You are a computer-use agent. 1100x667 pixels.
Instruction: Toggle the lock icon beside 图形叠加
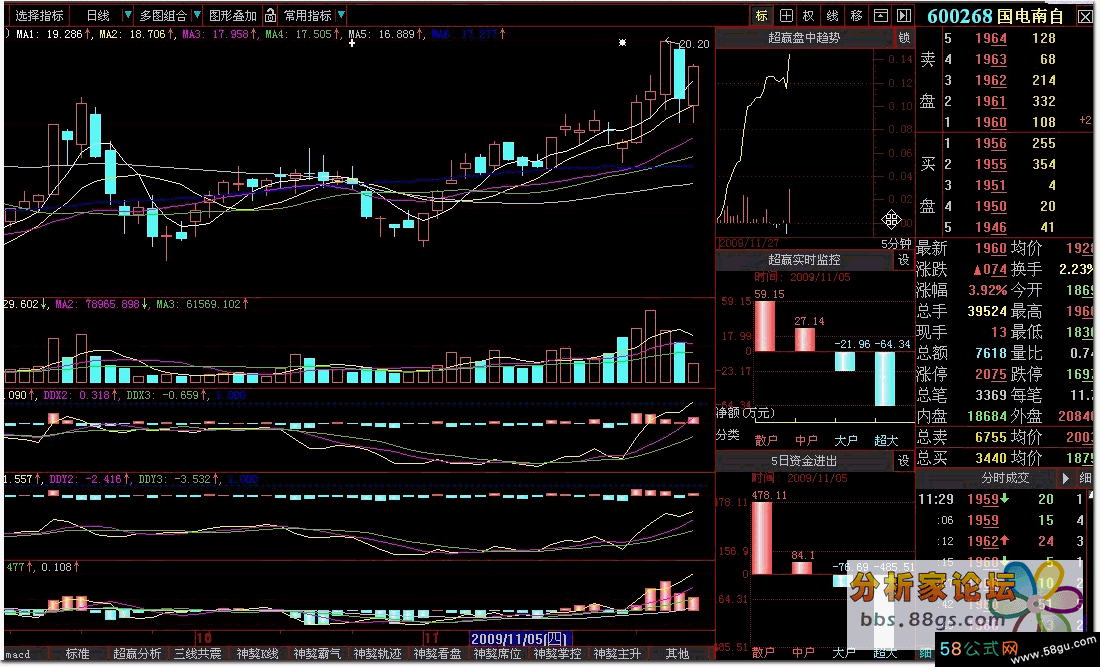(x=270, y=15)
